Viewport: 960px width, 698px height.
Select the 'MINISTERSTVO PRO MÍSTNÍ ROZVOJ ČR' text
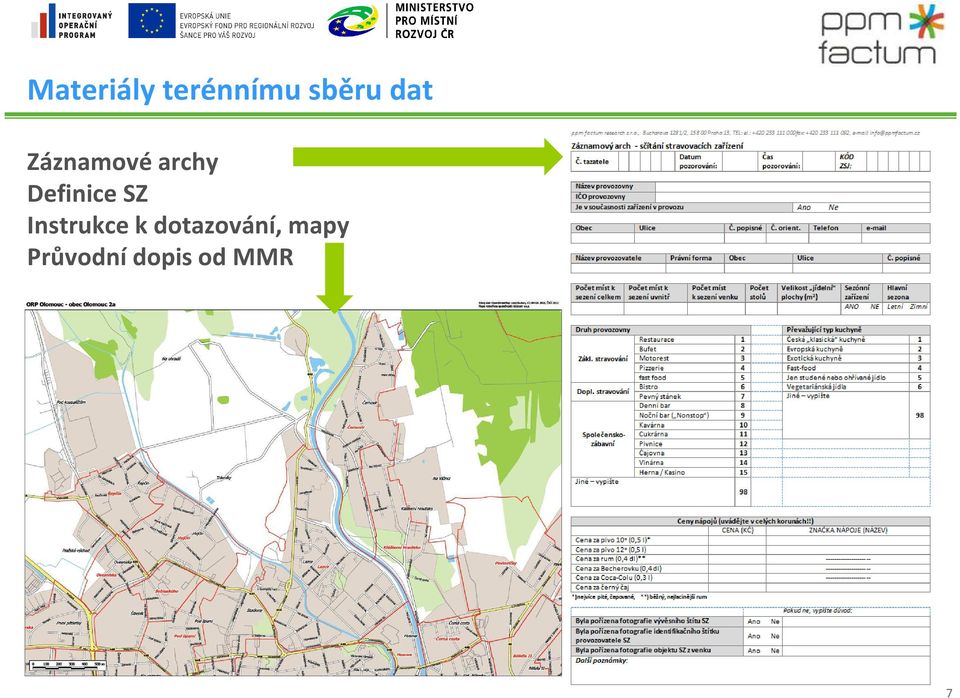tap(434, 21)
